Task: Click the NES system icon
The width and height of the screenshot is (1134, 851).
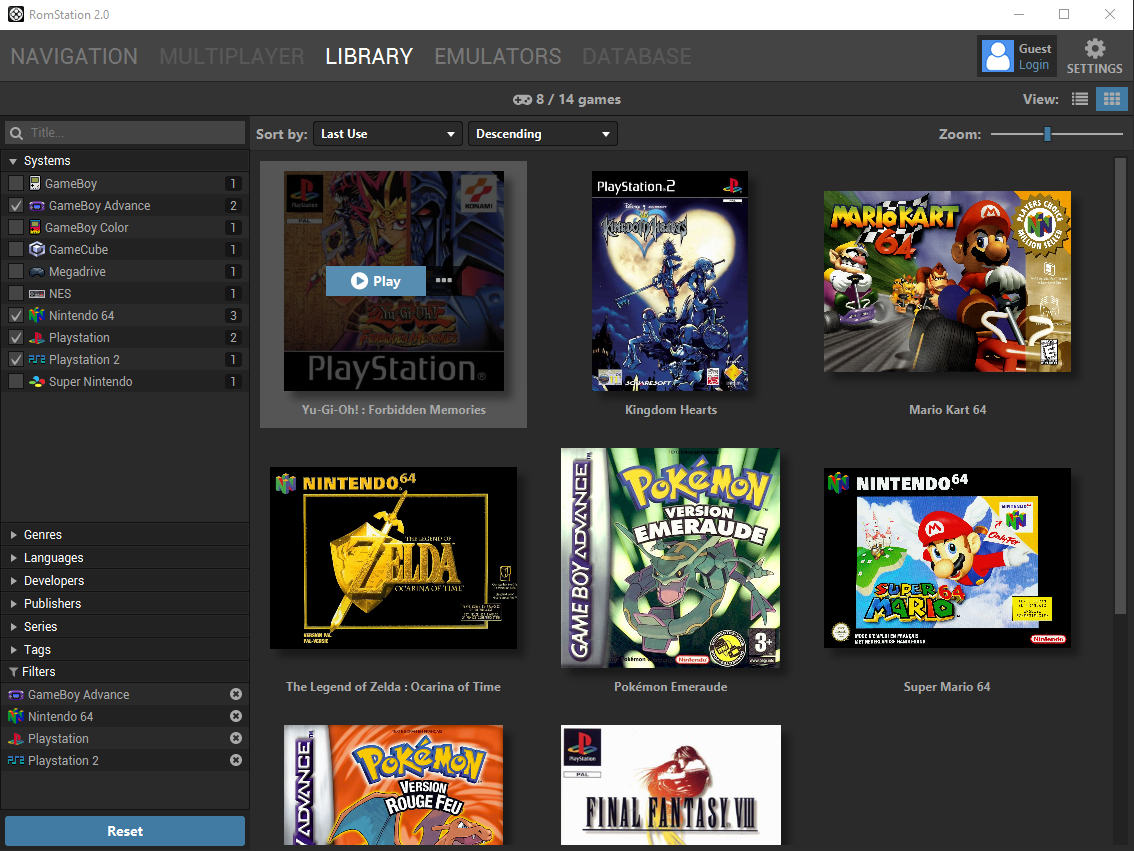Action: 37,294
